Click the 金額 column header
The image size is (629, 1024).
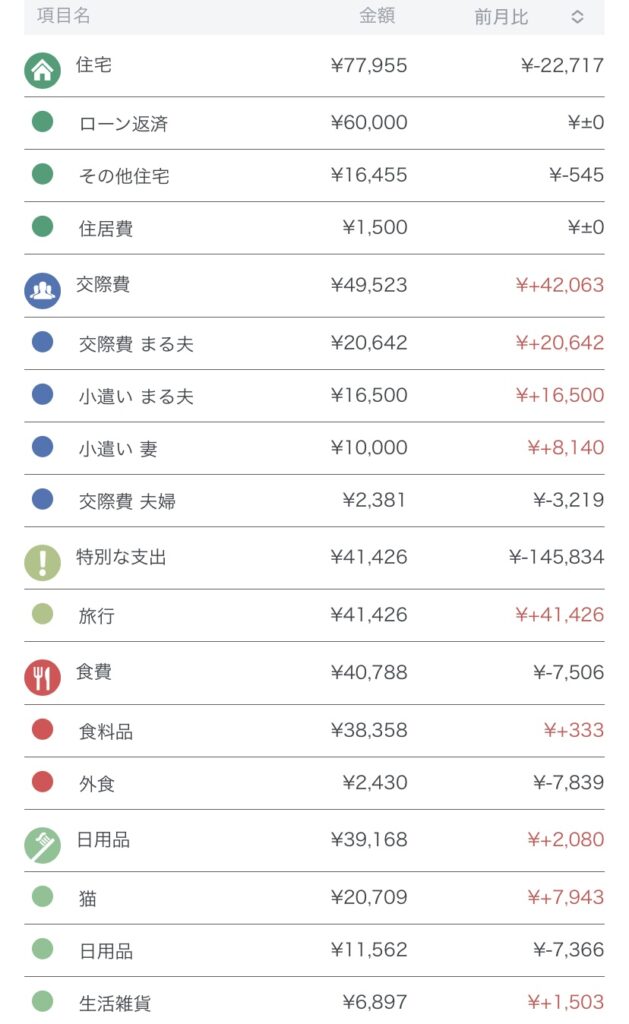[377, 17]
